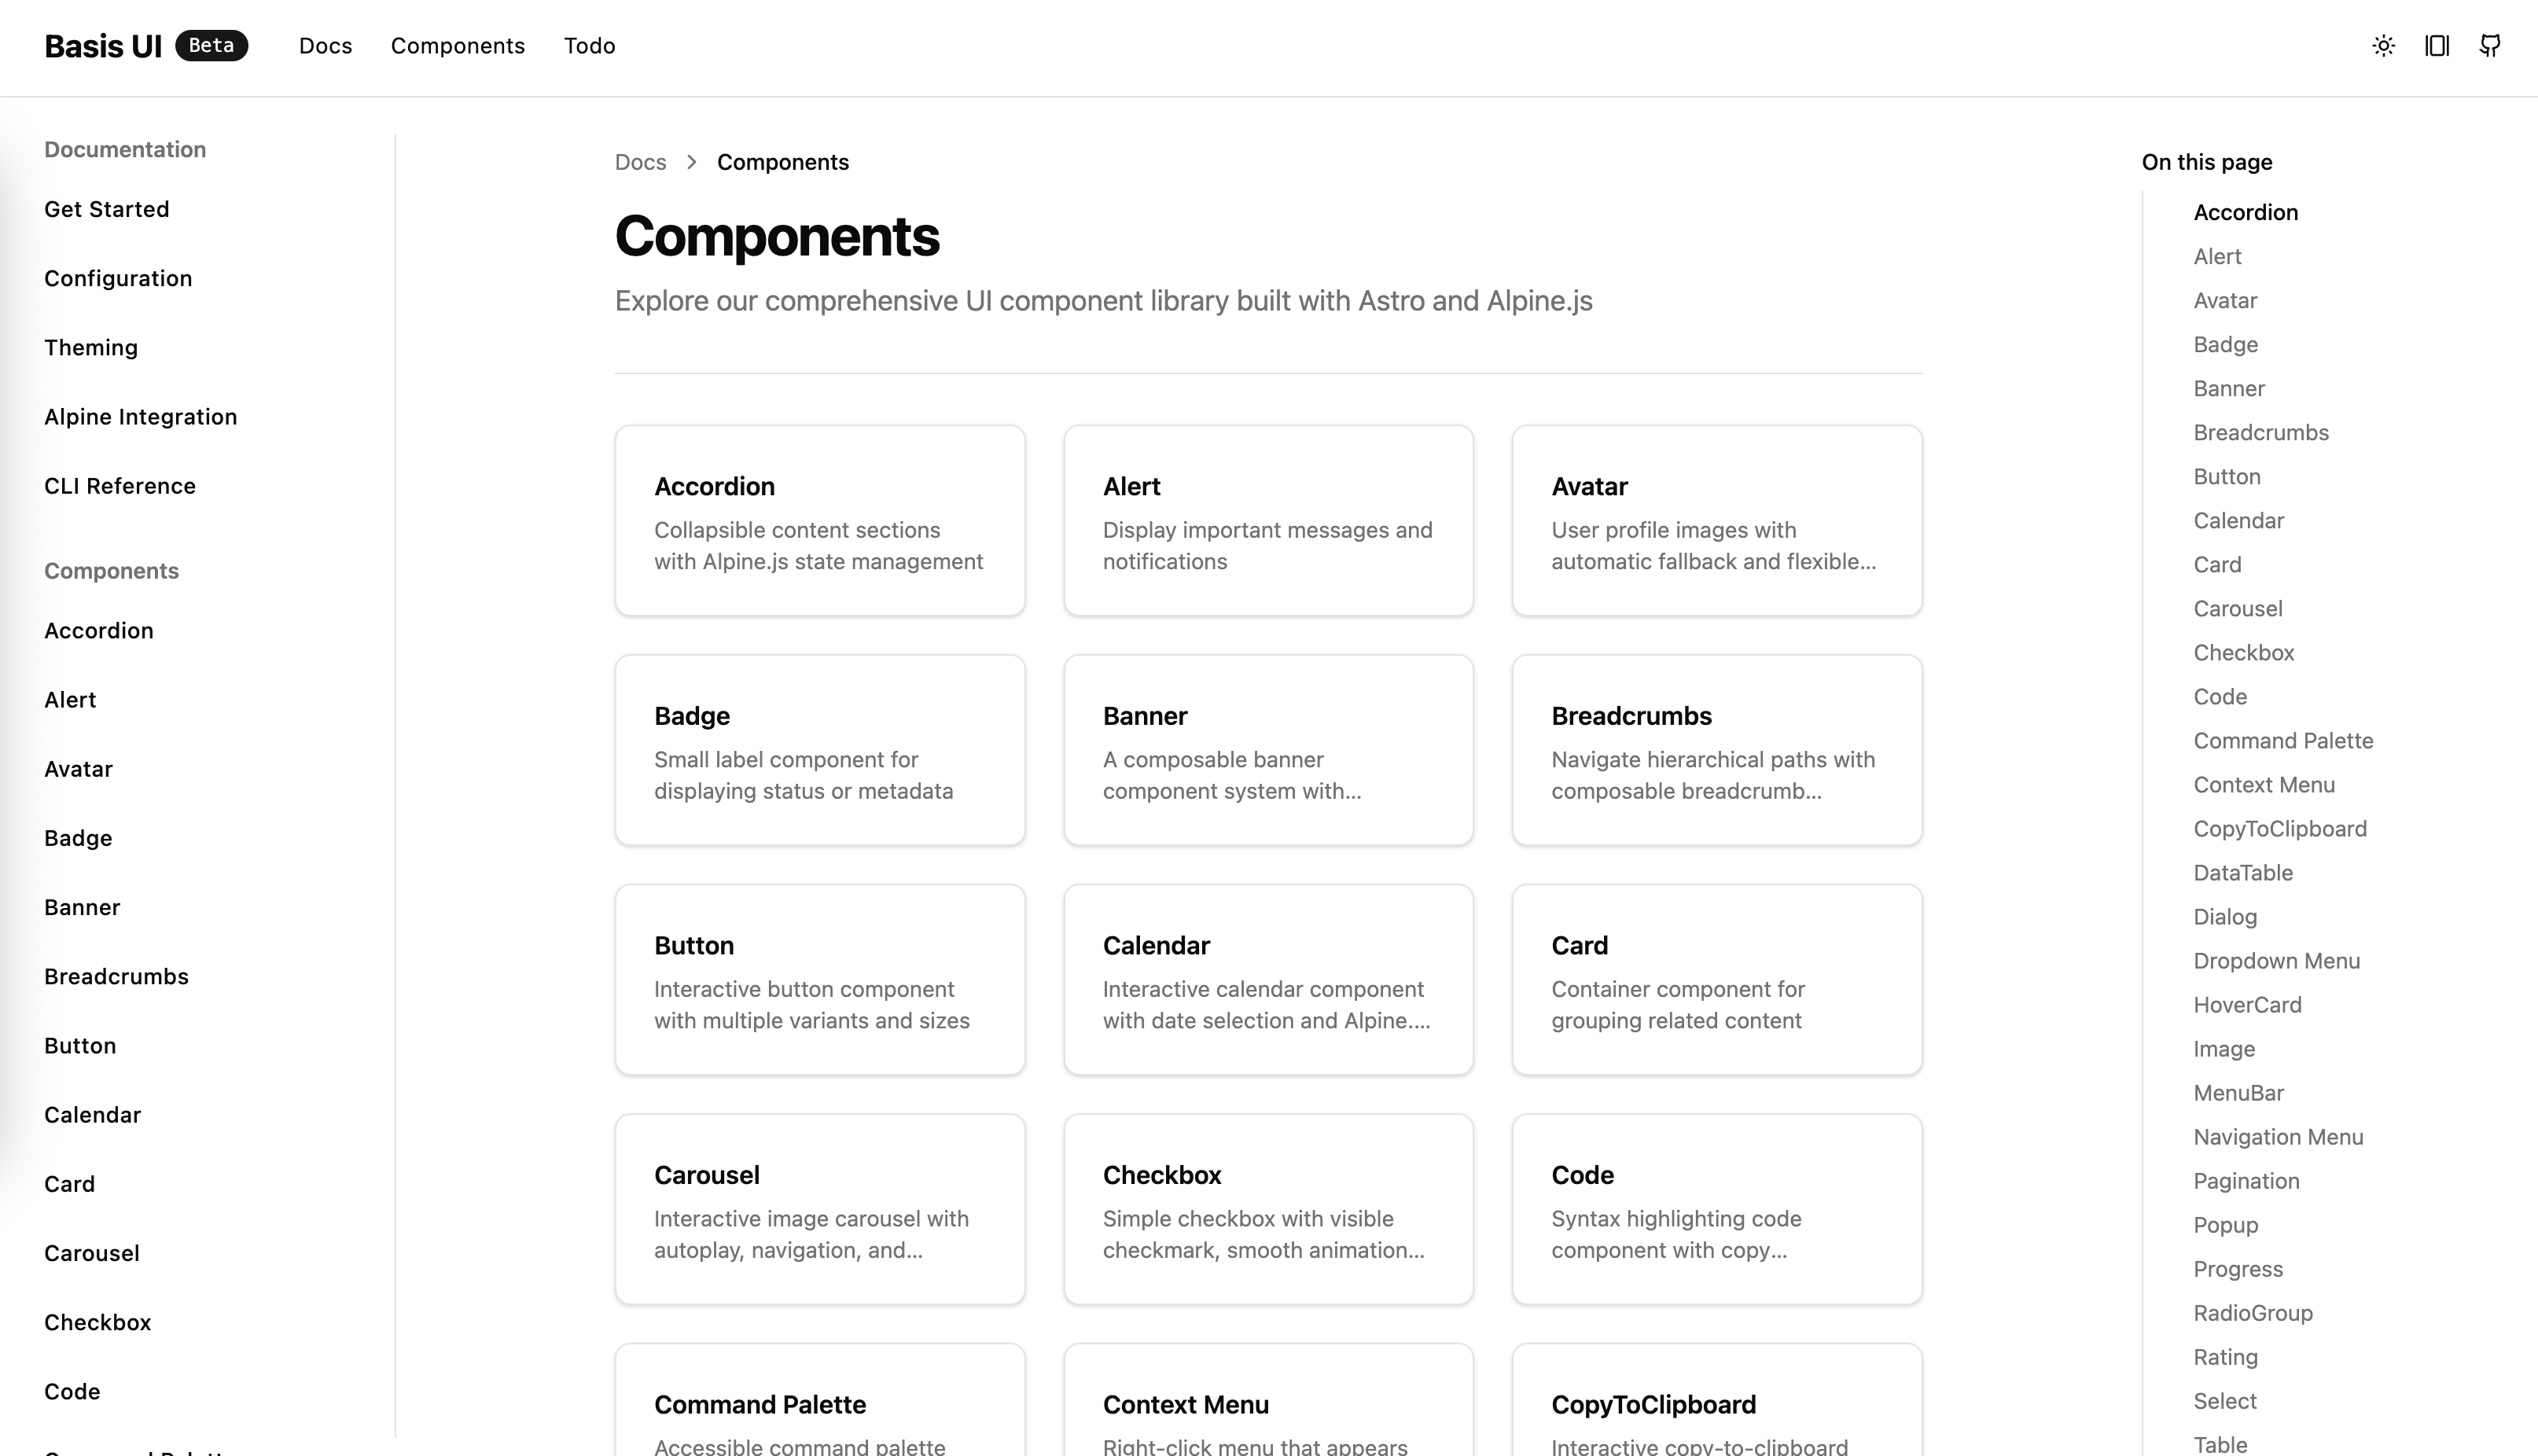The width and height of the screenshot is (2538, 1456).
Task: Select Get Started in the sidebar
Action: (106, 209)
